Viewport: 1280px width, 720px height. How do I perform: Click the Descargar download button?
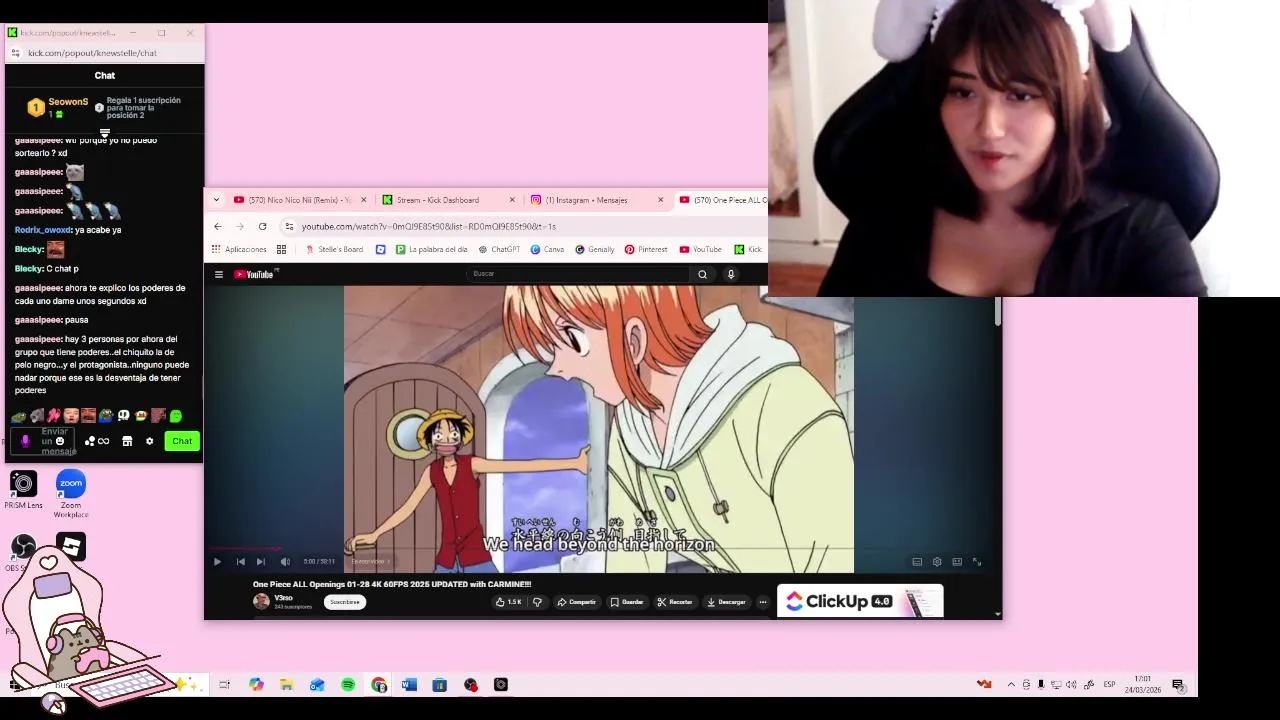(727, 602)
